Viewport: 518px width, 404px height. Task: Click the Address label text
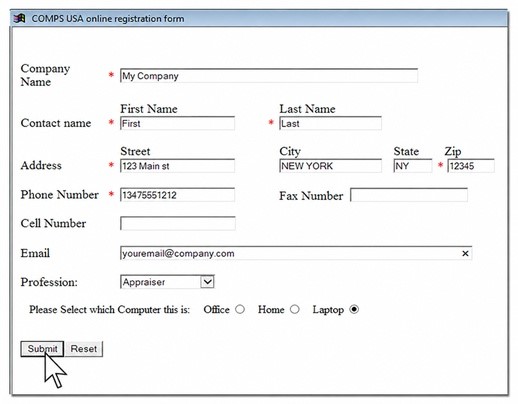(x=41, y=165)
